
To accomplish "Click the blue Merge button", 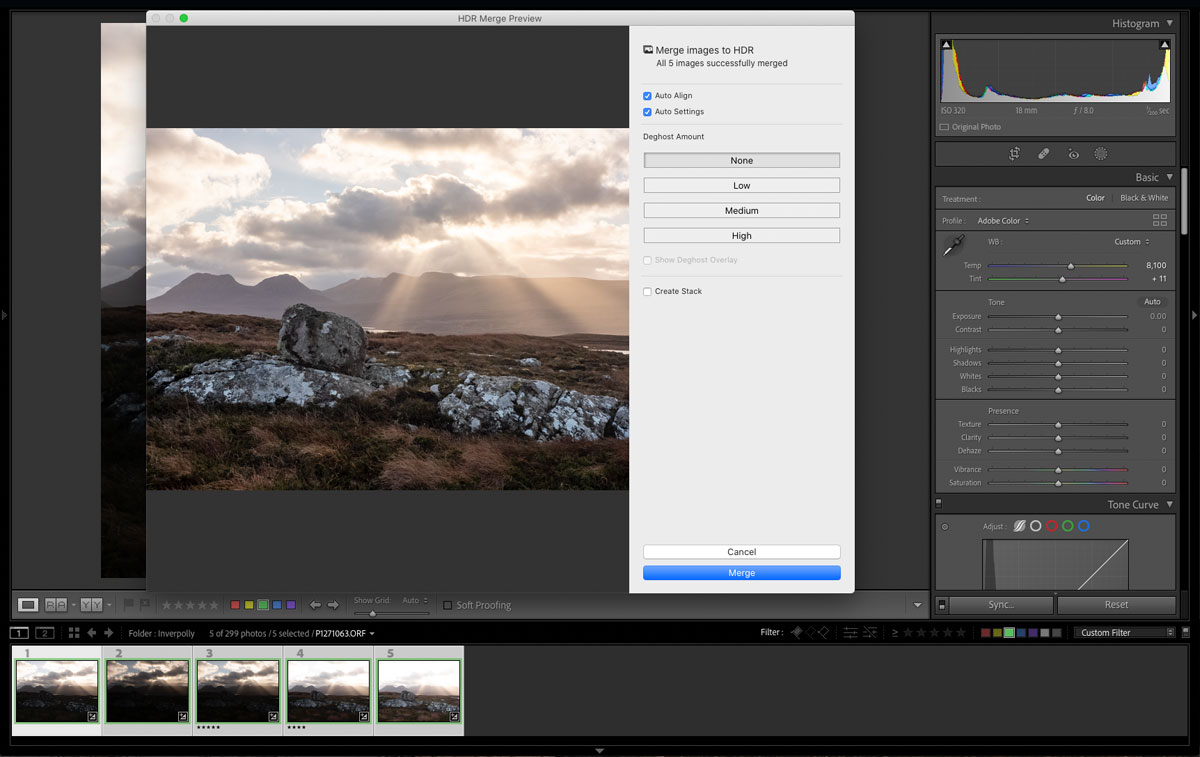I will (741, 573).
